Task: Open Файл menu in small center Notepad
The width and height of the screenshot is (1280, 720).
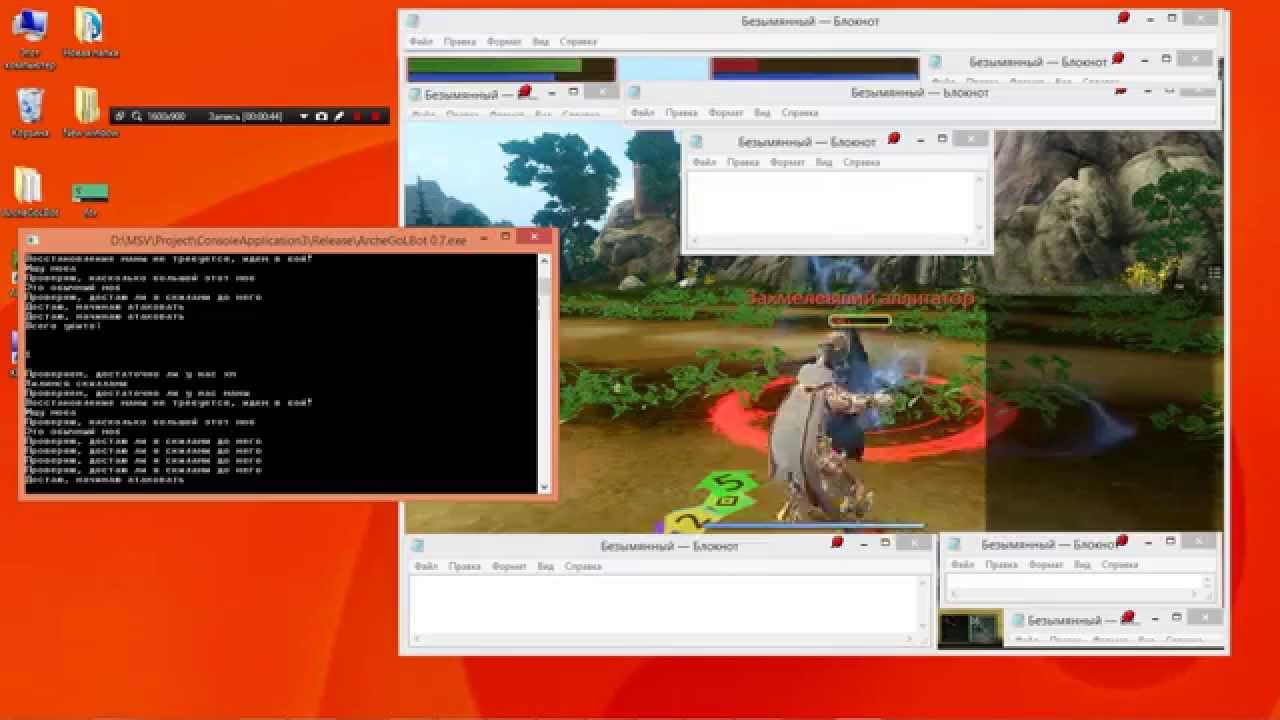Action: [x=704, y=162]
